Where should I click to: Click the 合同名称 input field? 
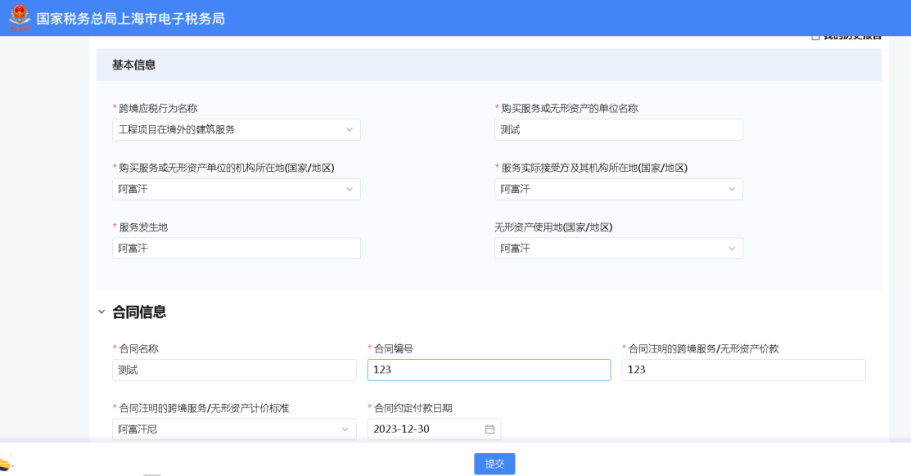click(x=234, y=370)
